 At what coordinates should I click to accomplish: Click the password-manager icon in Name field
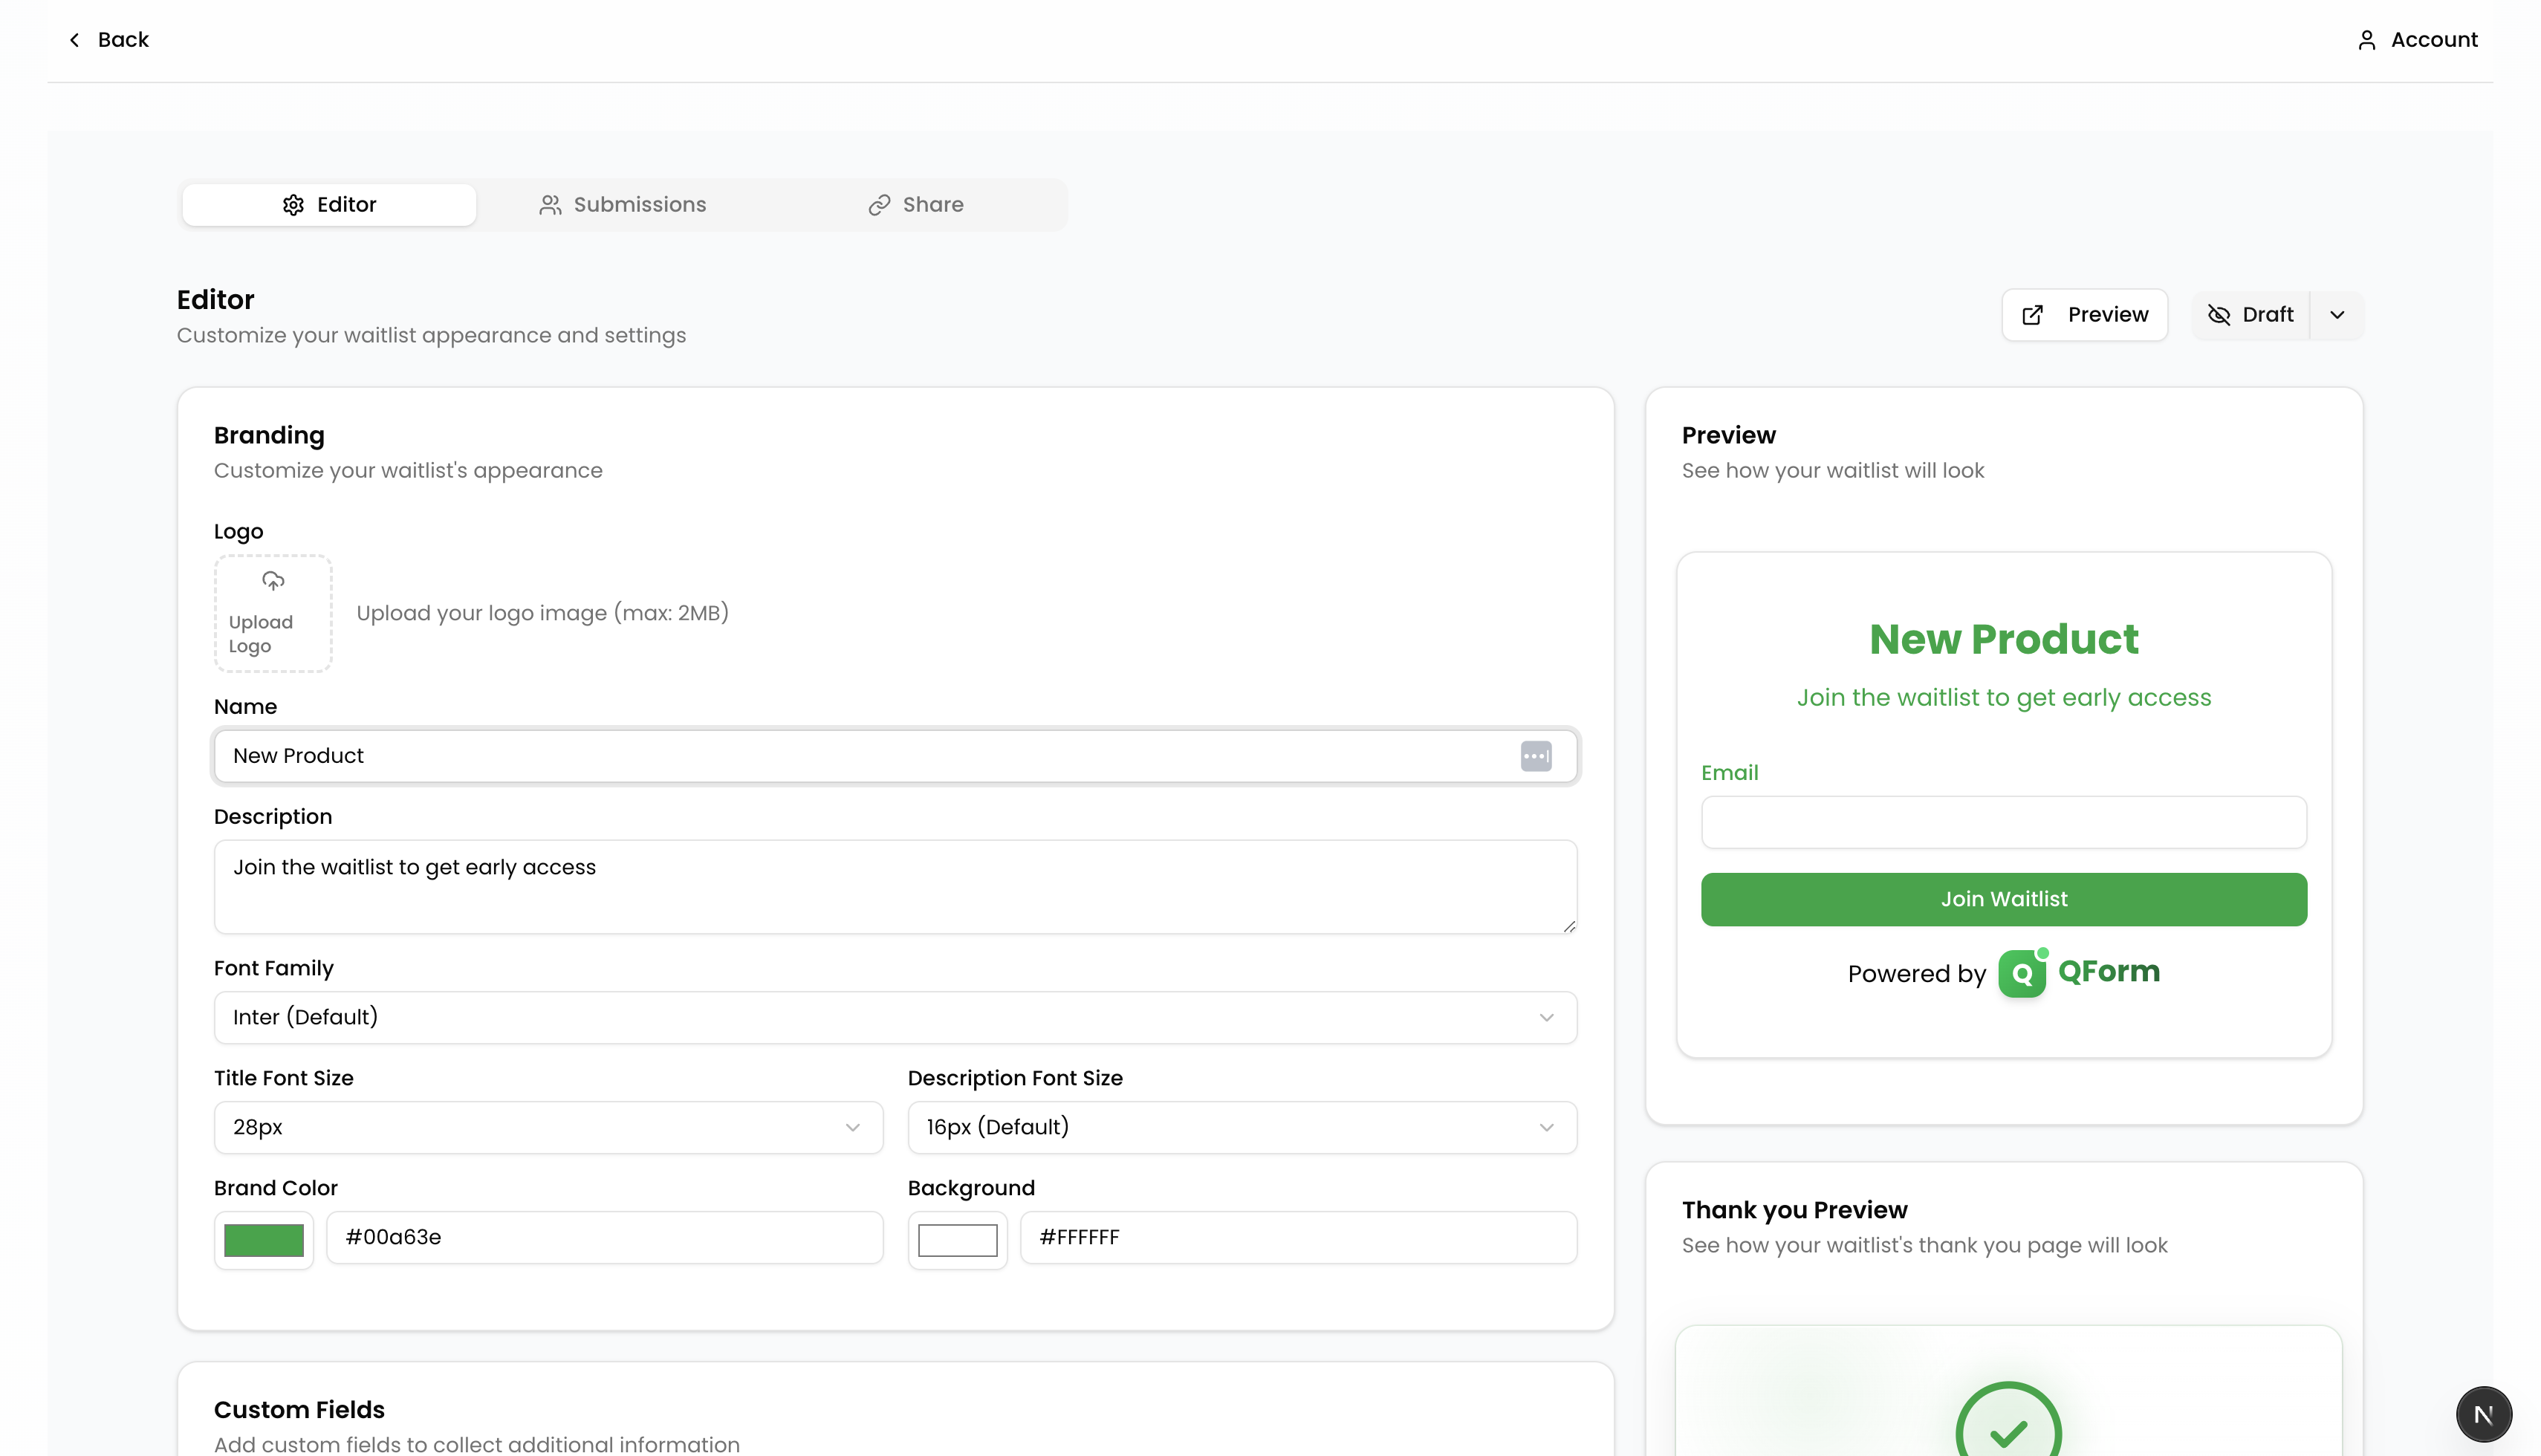tap(1536, 756)
